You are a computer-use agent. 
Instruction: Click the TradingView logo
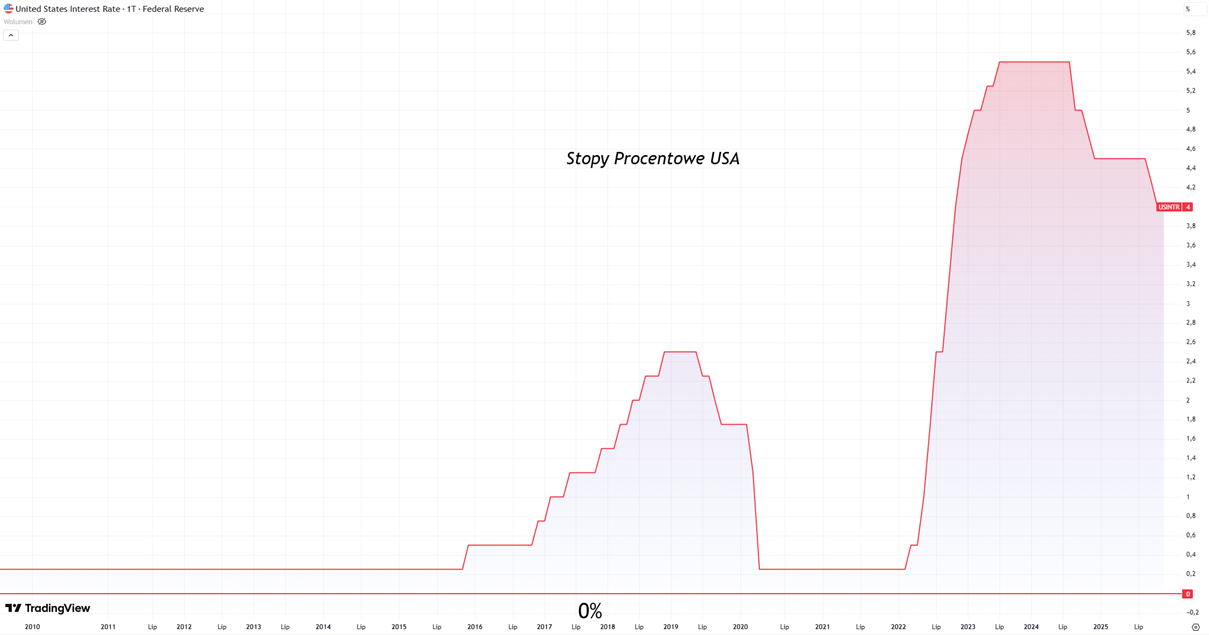[48, 608]
